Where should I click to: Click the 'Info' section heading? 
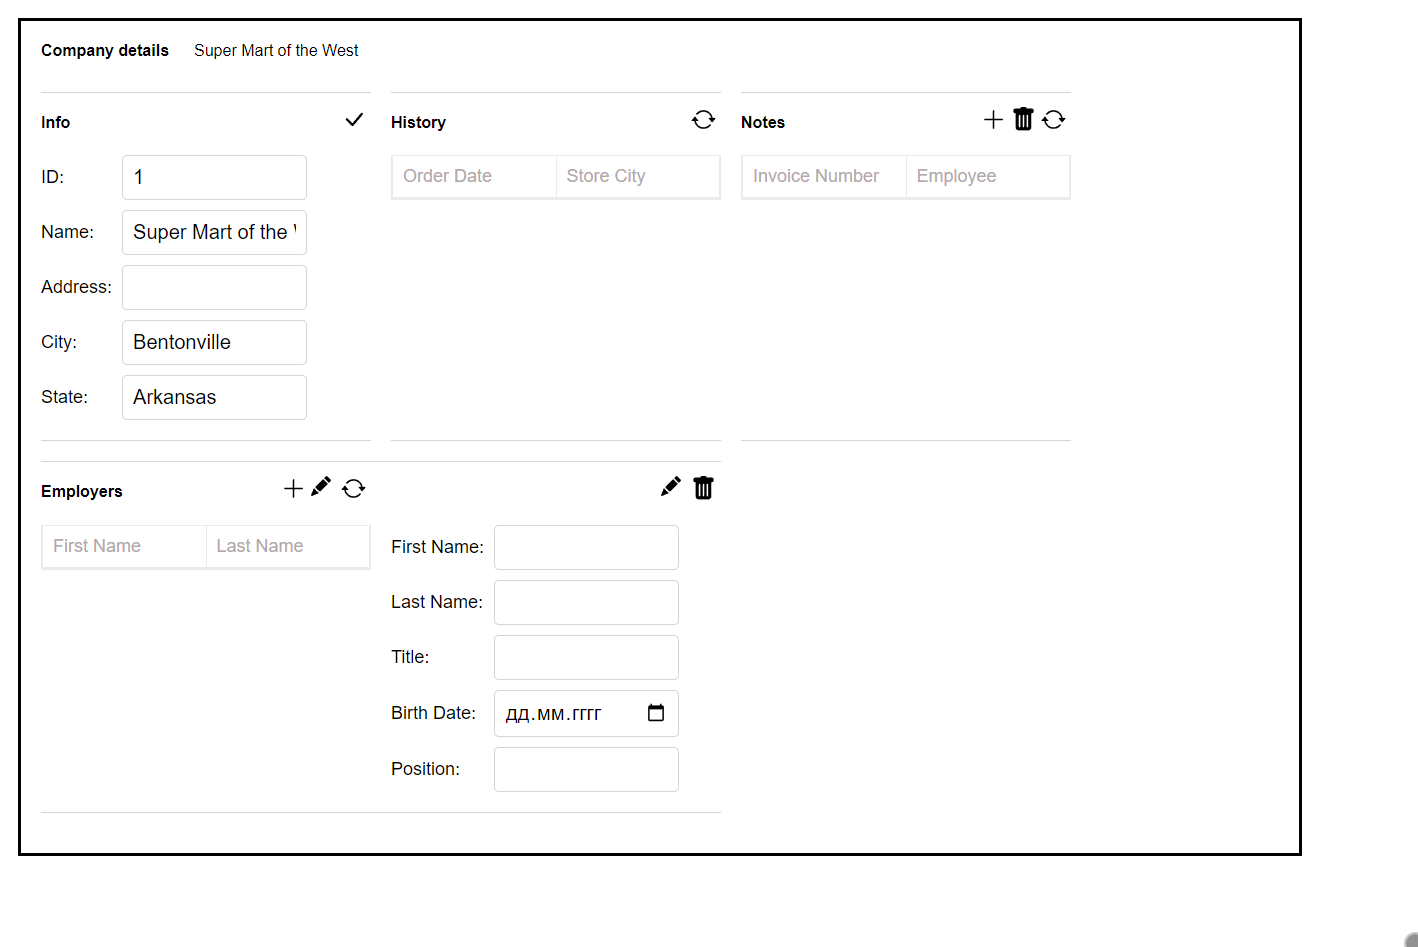click(x=55, y=122)
